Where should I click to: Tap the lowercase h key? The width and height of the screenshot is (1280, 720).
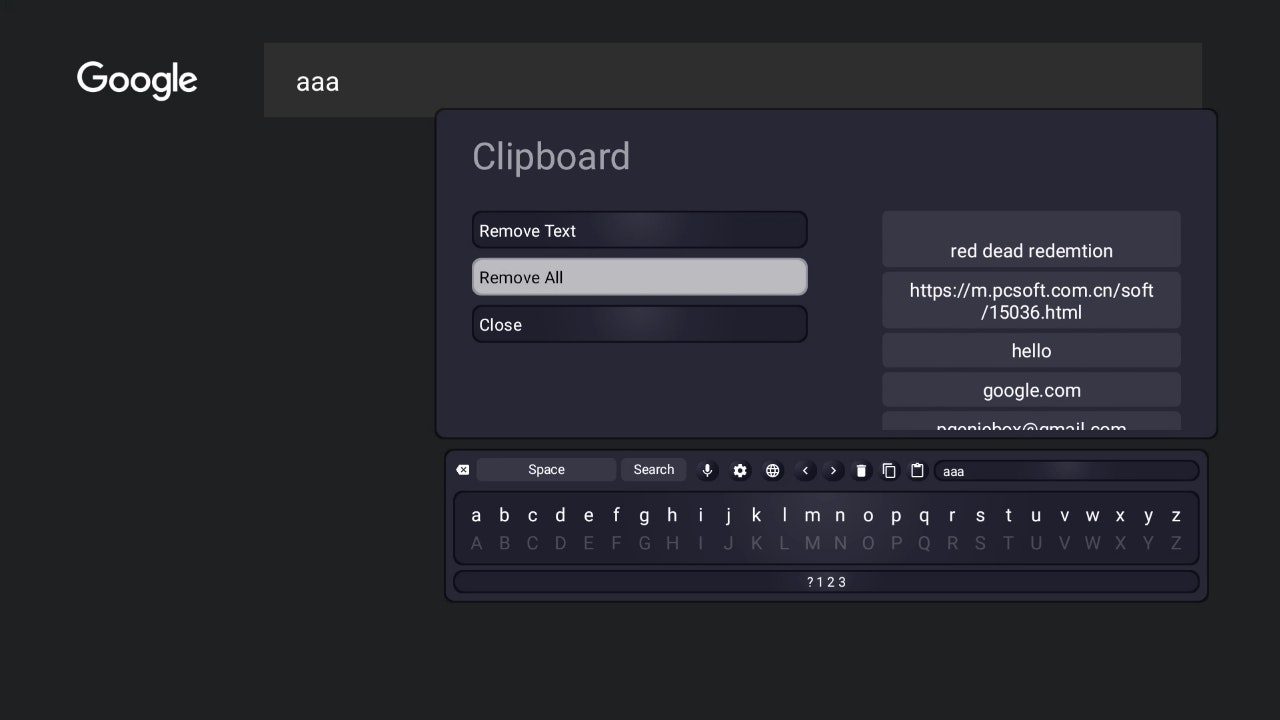point(672,516)
